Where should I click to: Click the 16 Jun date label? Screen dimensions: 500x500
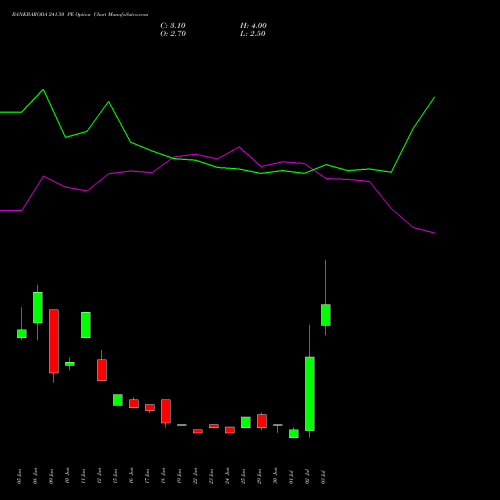pos(132,476)
